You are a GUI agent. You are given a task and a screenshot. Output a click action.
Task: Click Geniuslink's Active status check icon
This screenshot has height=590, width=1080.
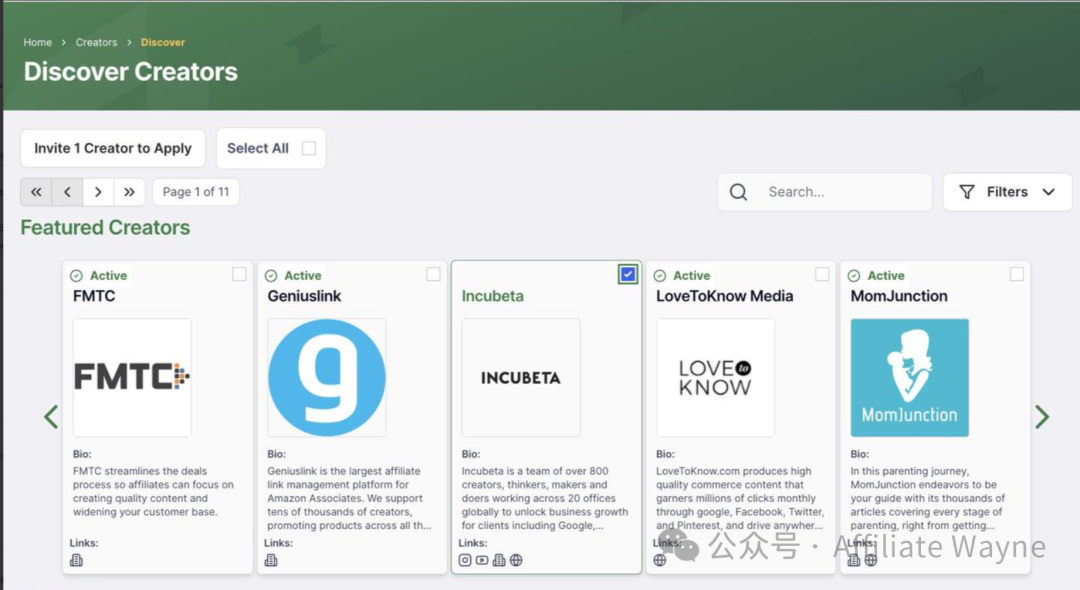click(x=271, y=275)
